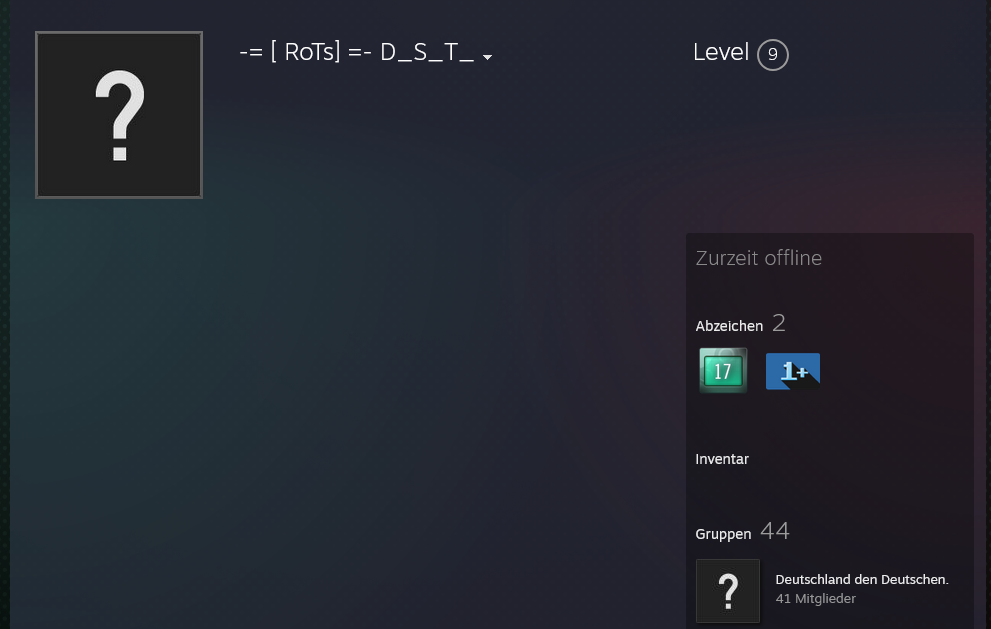Image resolution: width=991 pixels, height=629 pixels.
Task: Click the white question mark inside the profile avatar
Action: click(119, 115)
